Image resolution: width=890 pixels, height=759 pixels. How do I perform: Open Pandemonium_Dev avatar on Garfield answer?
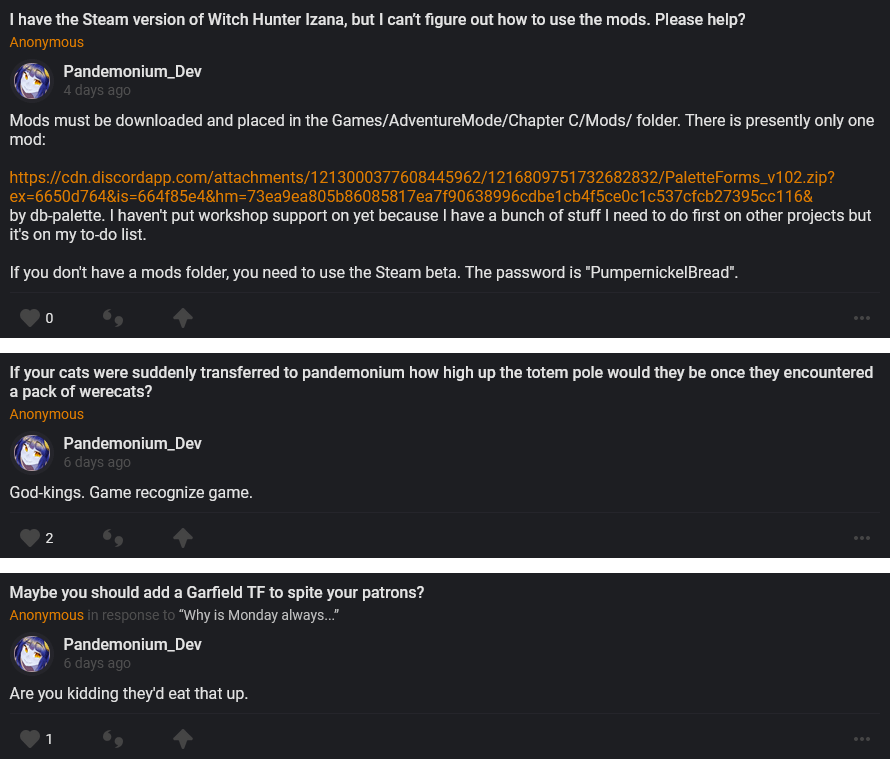(x=32, y=653)
